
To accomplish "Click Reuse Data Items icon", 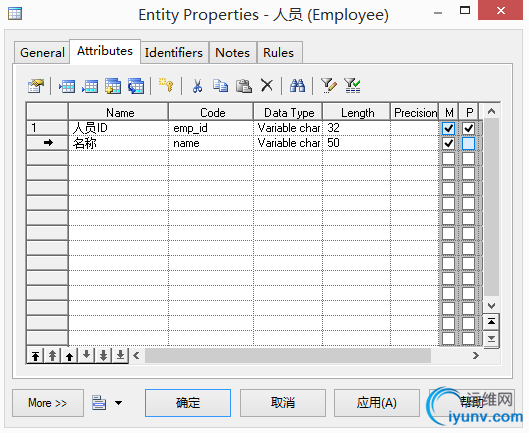I will (136, 86).
